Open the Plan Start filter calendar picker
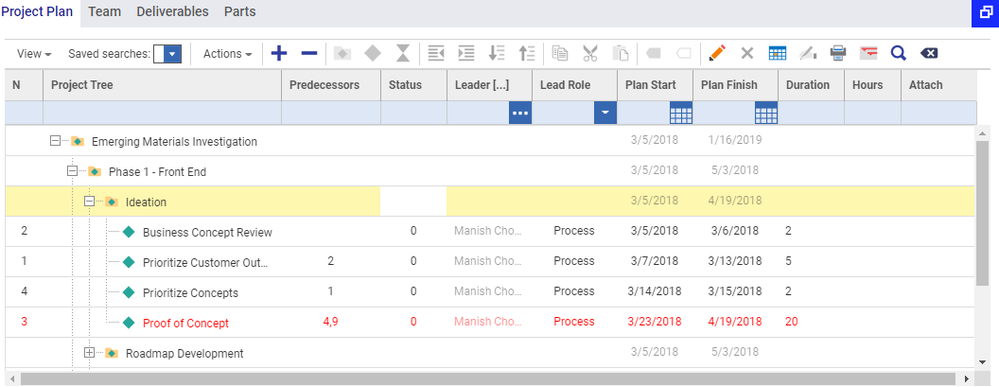 [681, 113]
